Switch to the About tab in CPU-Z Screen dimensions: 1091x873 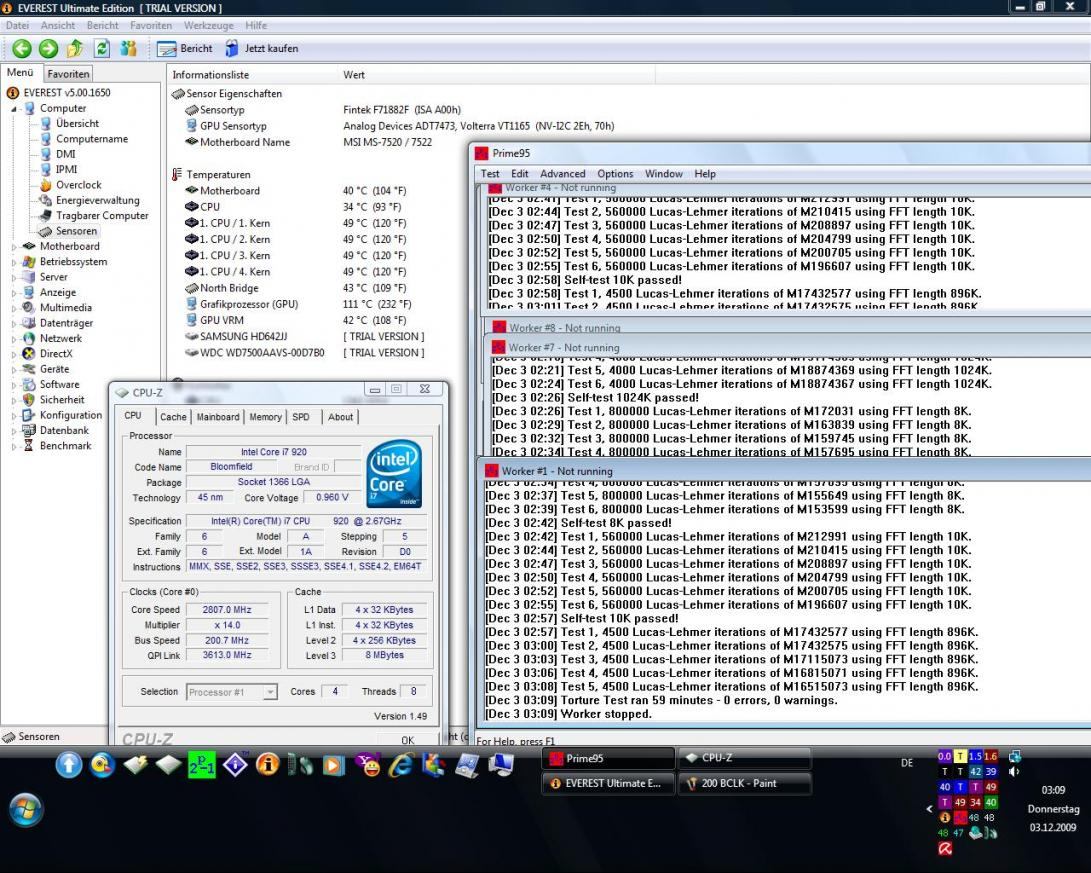(340, 417)
